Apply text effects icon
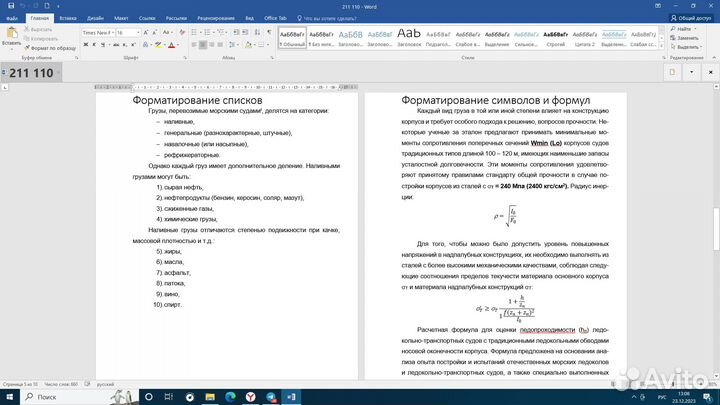720x405 pixels. point(146,45)
